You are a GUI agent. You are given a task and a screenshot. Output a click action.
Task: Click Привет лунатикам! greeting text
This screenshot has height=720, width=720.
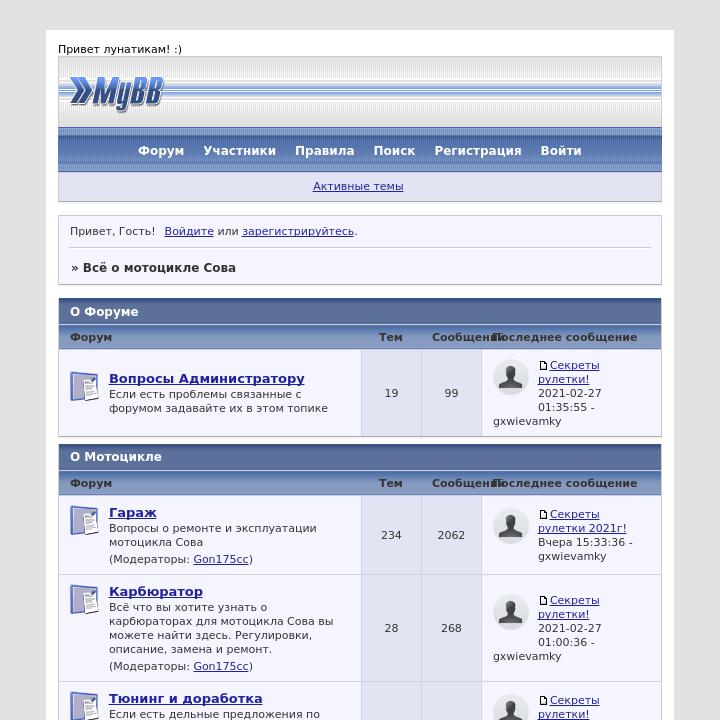pos(120,49)
